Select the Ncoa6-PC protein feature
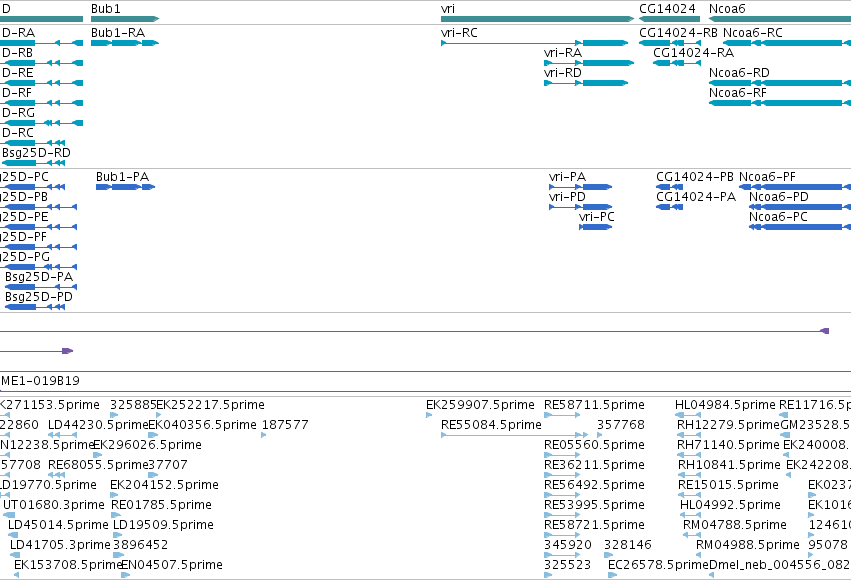The image size is (851, 580). click(800, 227)
